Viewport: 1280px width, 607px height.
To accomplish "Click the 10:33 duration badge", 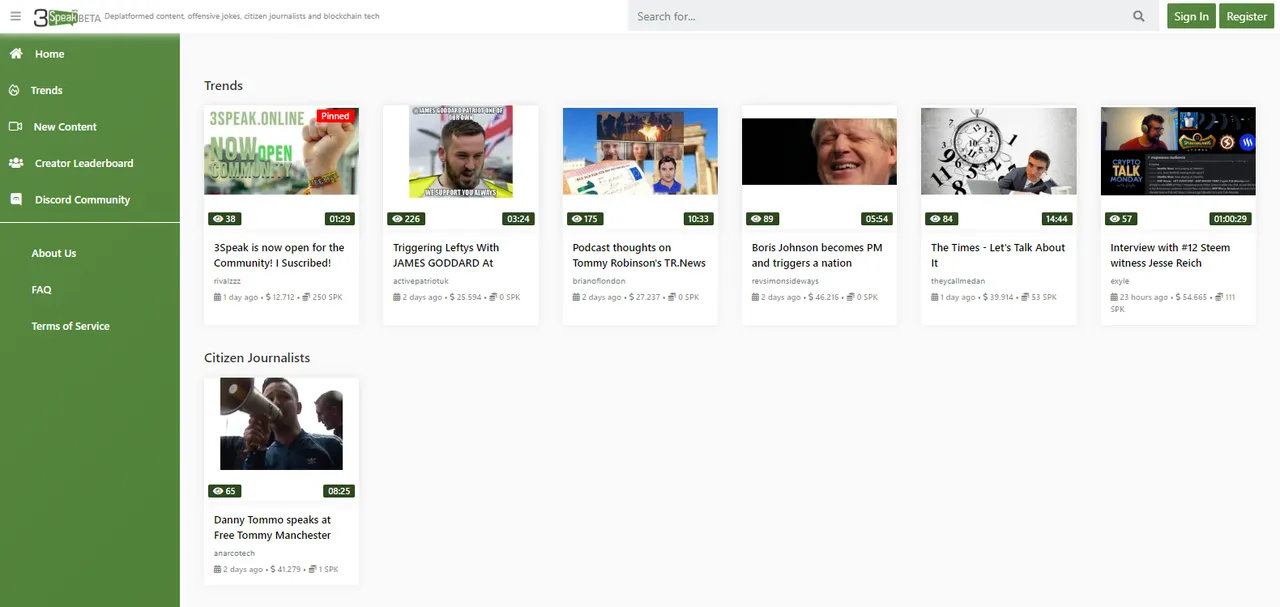I will 698,219.
